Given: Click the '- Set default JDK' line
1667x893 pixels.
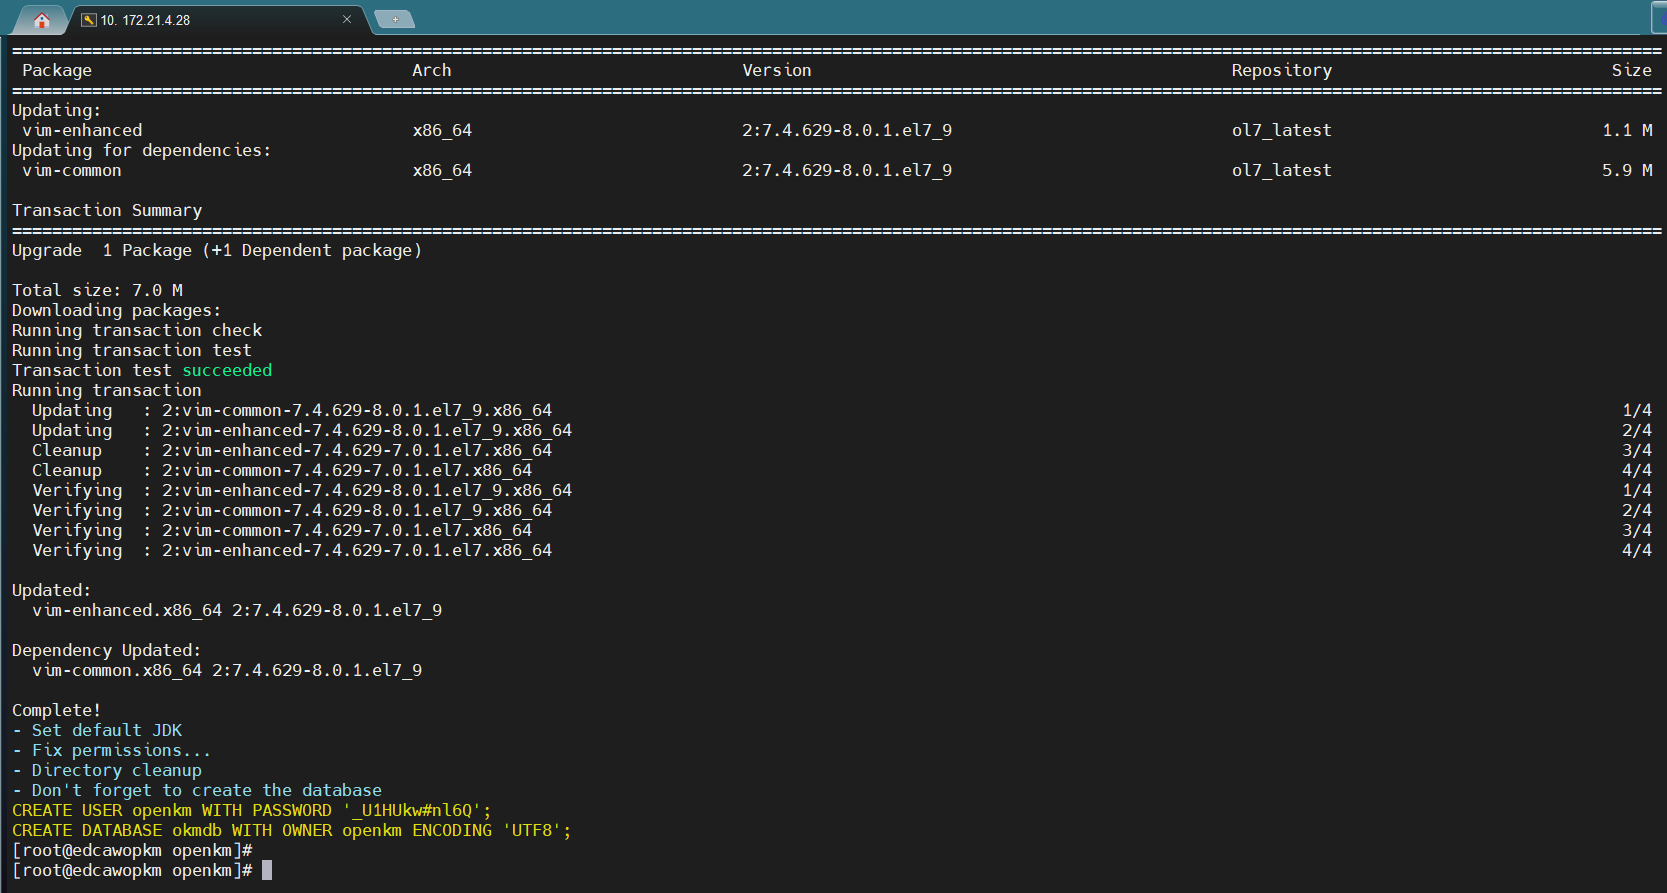Looking at the screenshot, I should [97, 730].
